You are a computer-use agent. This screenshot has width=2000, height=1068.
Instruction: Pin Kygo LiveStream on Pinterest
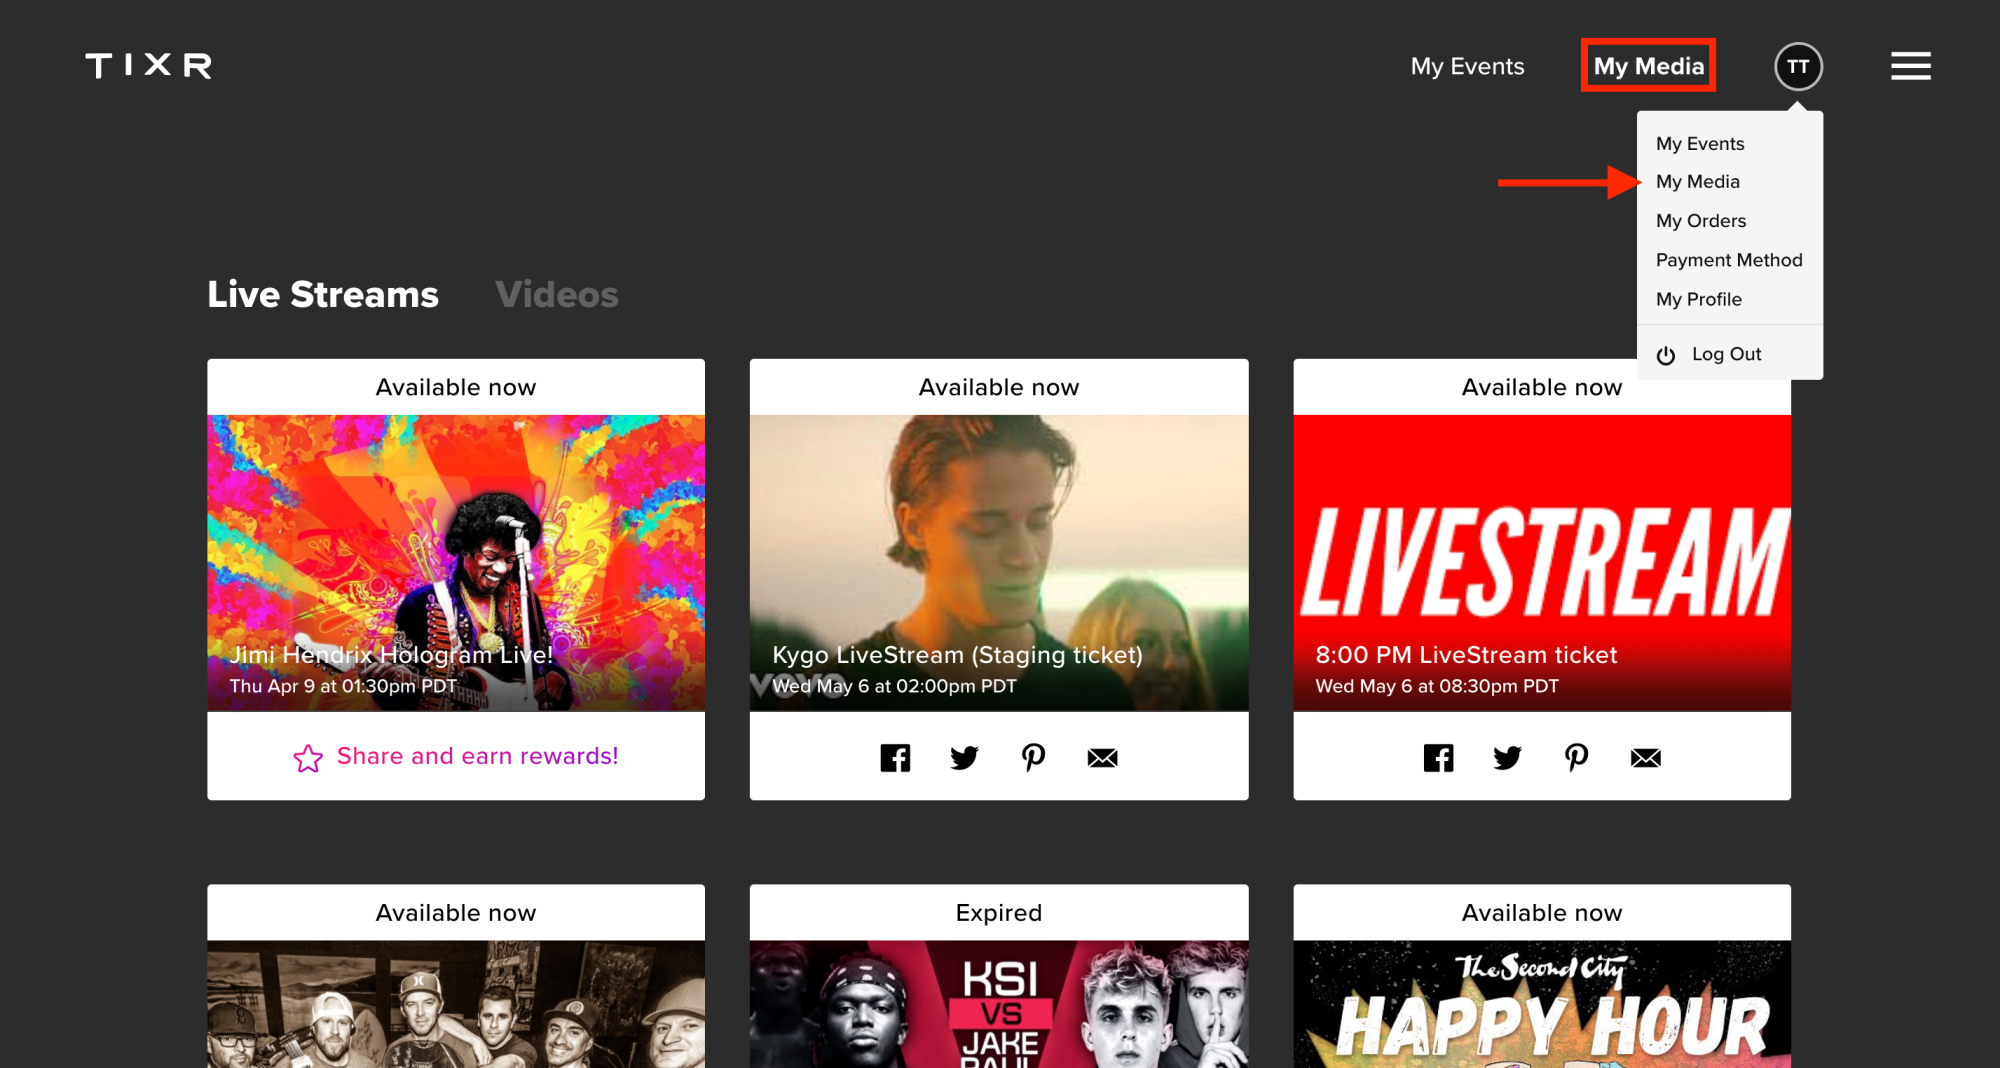point(1033,758)
